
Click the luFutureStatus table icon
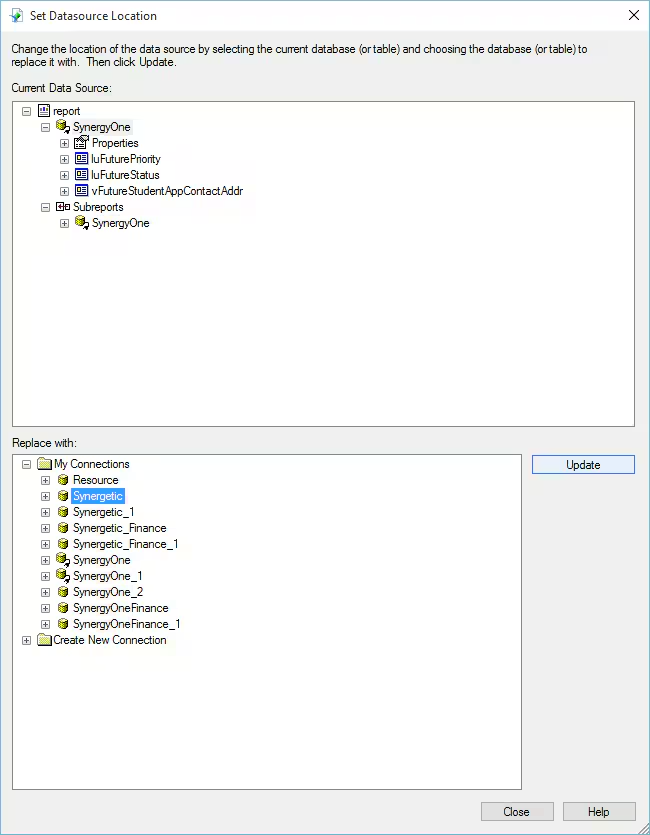pyautogui.click(x=81, y=175)
